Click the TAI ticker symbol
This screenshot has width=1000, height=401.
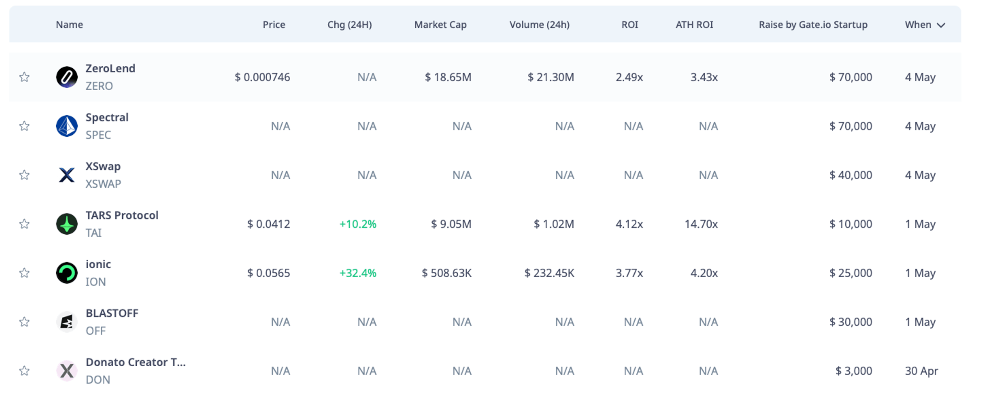click(93, 233)
